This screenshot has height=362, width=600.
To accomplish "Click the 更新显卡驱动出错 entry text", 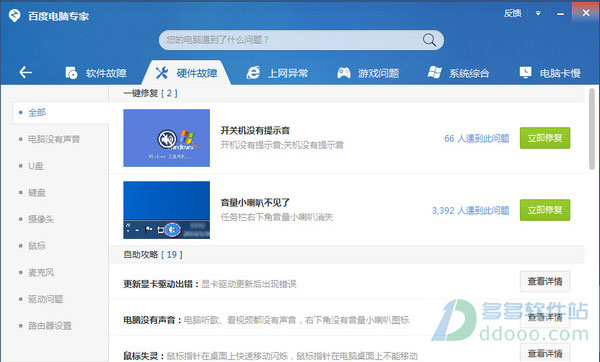I will (210, 284).
